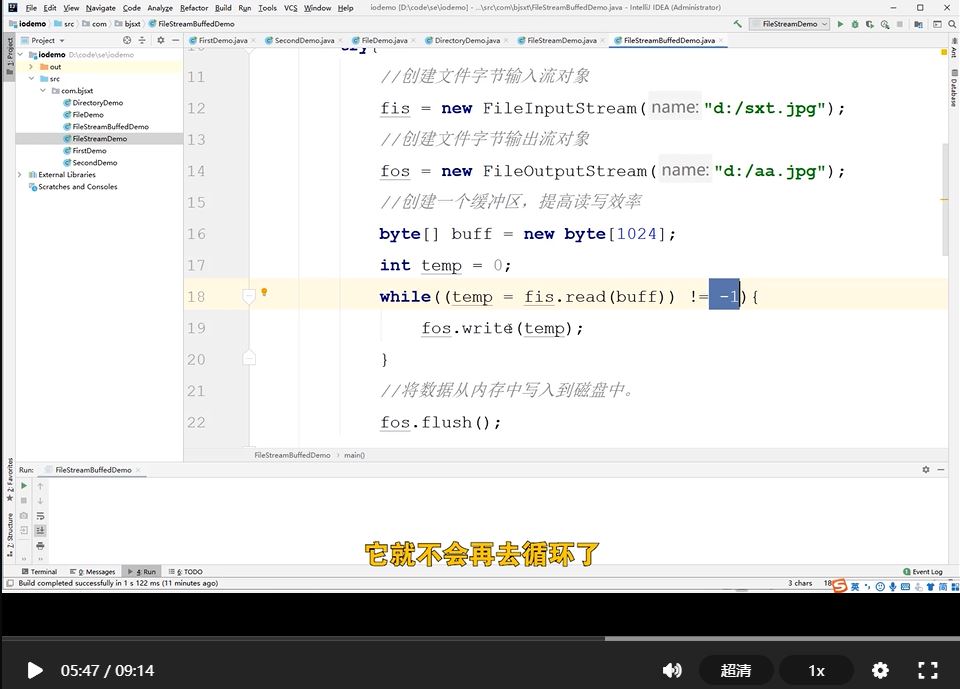Click Locate/Select Opened File target icon
The height and width of the screenshot is (689, 960).
coord(127,40)
